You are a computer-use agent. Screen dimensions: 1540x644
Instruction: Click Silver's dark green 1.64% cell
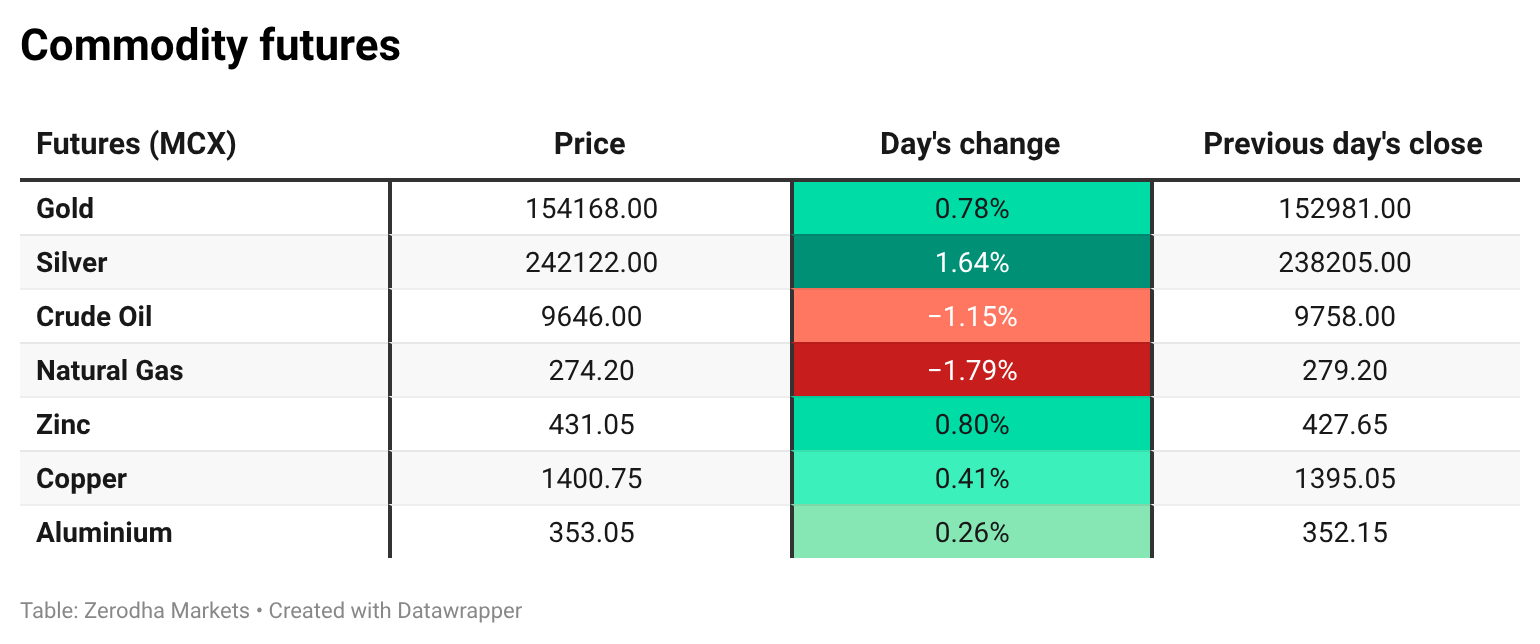coord(972,263)
